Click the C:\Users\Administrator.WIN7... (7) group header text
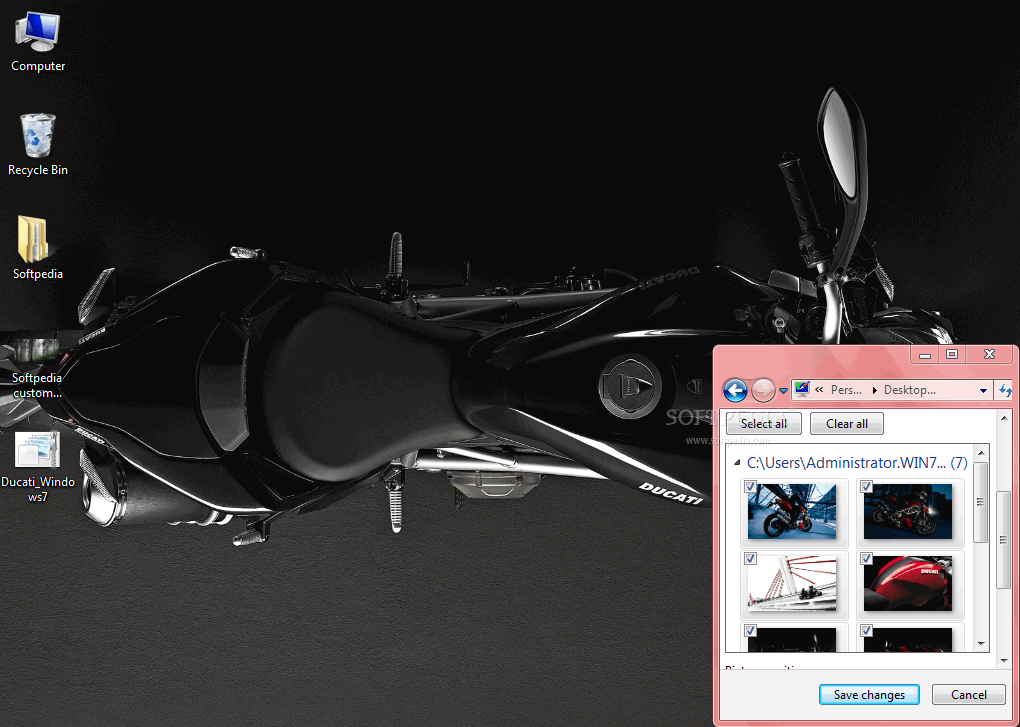Viewport: 1020px width, 727px height. click(857, 463)
